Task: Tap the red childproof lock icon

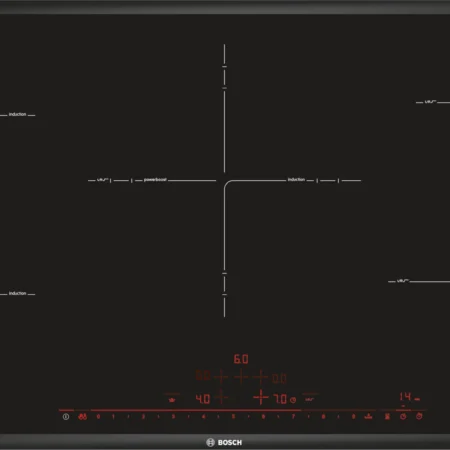Action: click(82, 417)
